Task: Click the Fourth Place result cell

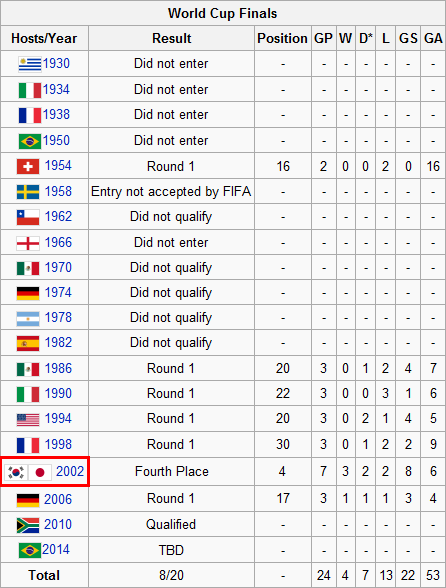Action: pos(171,471)
